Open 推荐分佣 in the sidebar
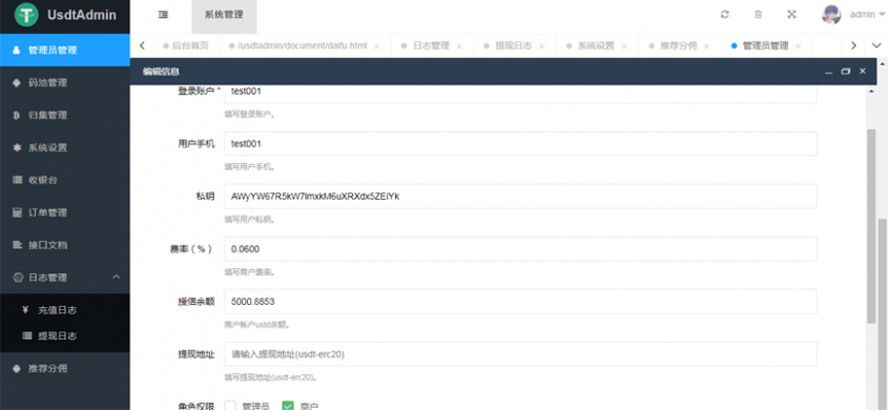The height and width of the screenshot is (410, 888). (65, 369)
